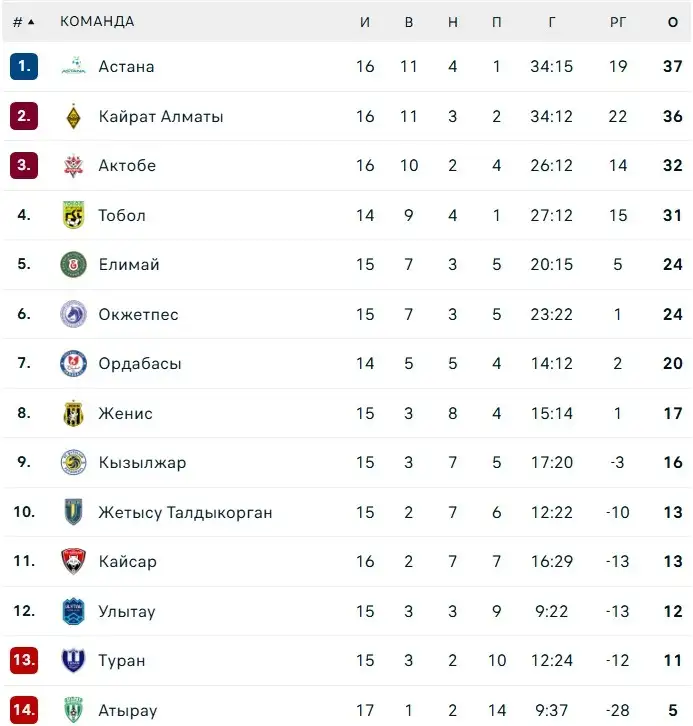
Task: Open the Женис team link
Action: coord(125,413)
